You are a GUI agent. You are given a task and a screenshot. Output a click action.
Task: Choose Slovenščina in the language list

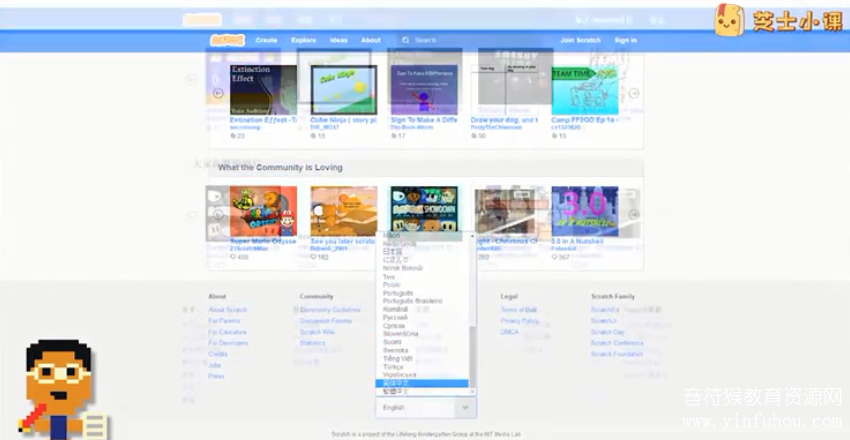click(422, 334)
